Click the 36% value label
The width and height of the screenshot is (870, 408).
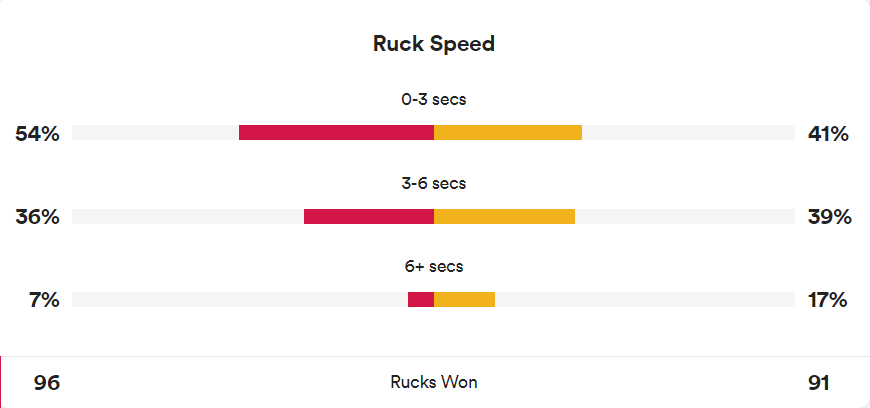coord(37,217)
